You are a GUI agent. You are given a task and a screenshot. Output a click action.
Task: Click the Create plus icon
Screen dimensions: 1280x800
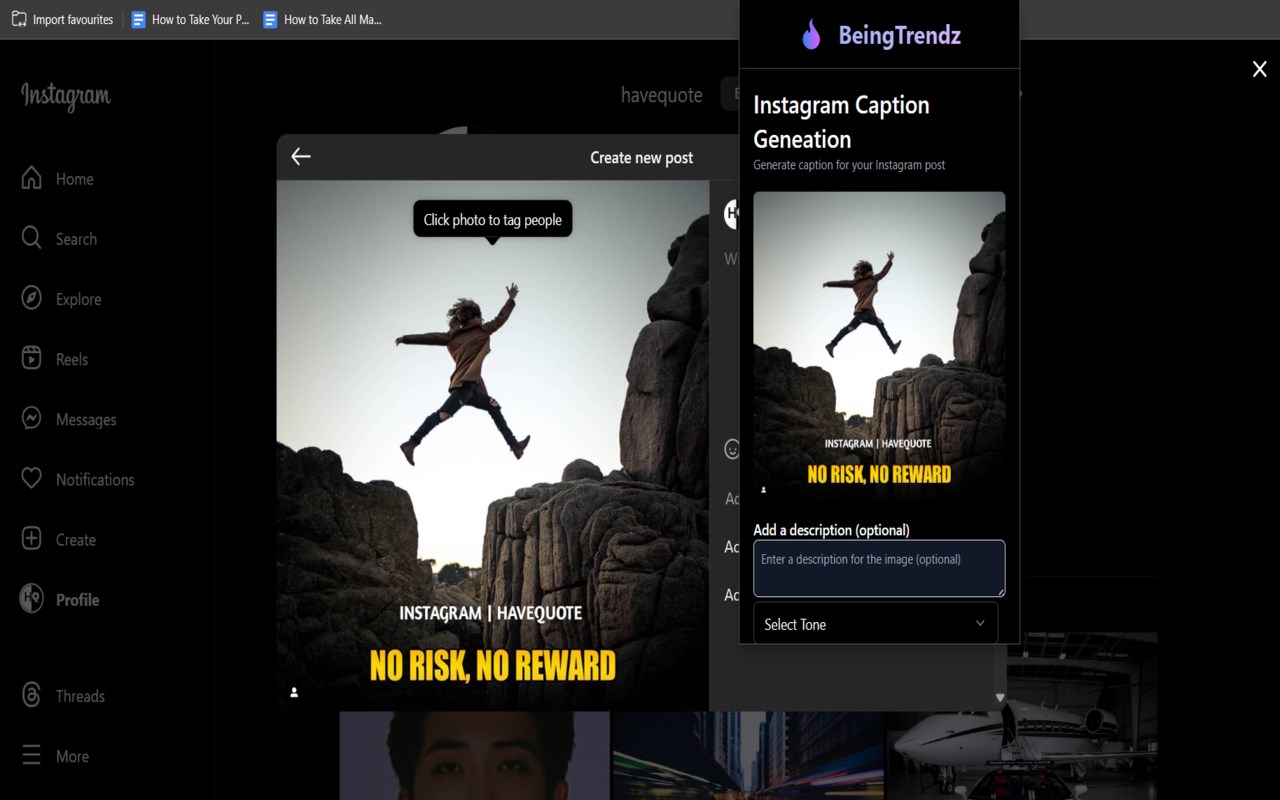(32, 539)
